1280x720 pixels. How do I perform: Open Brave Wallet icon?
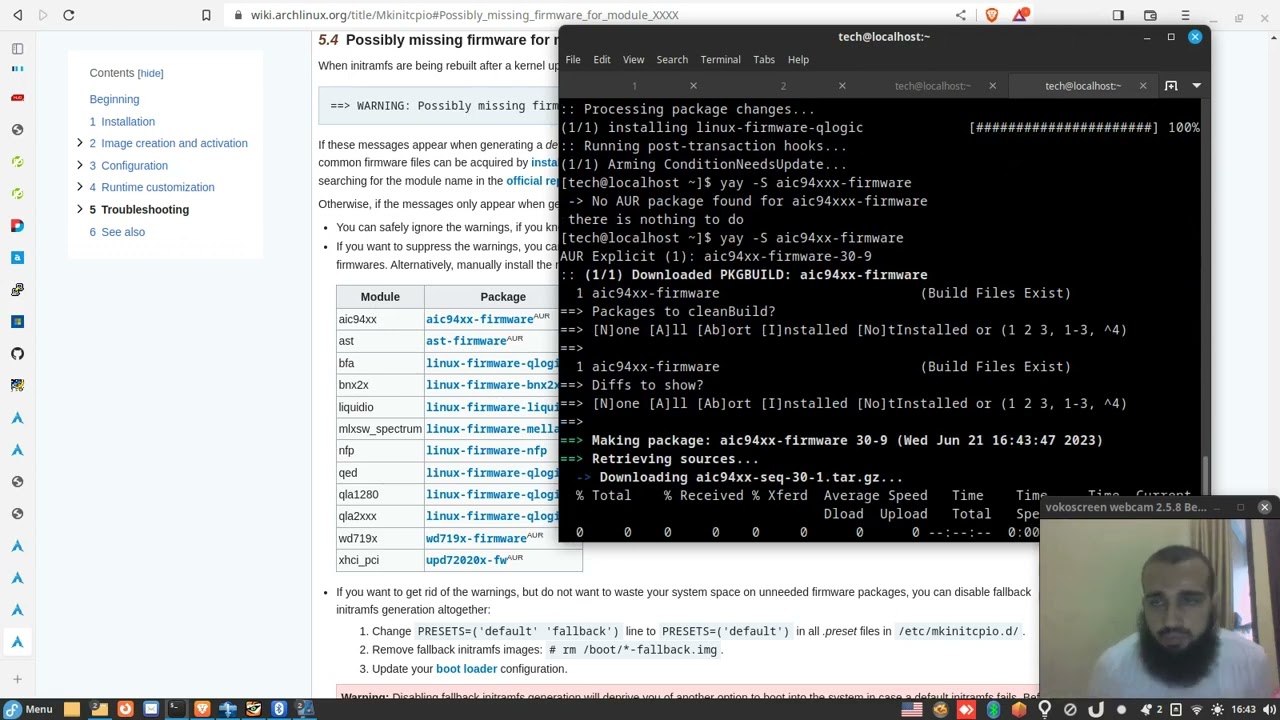pyautogui.click(x=1150, y=15)
